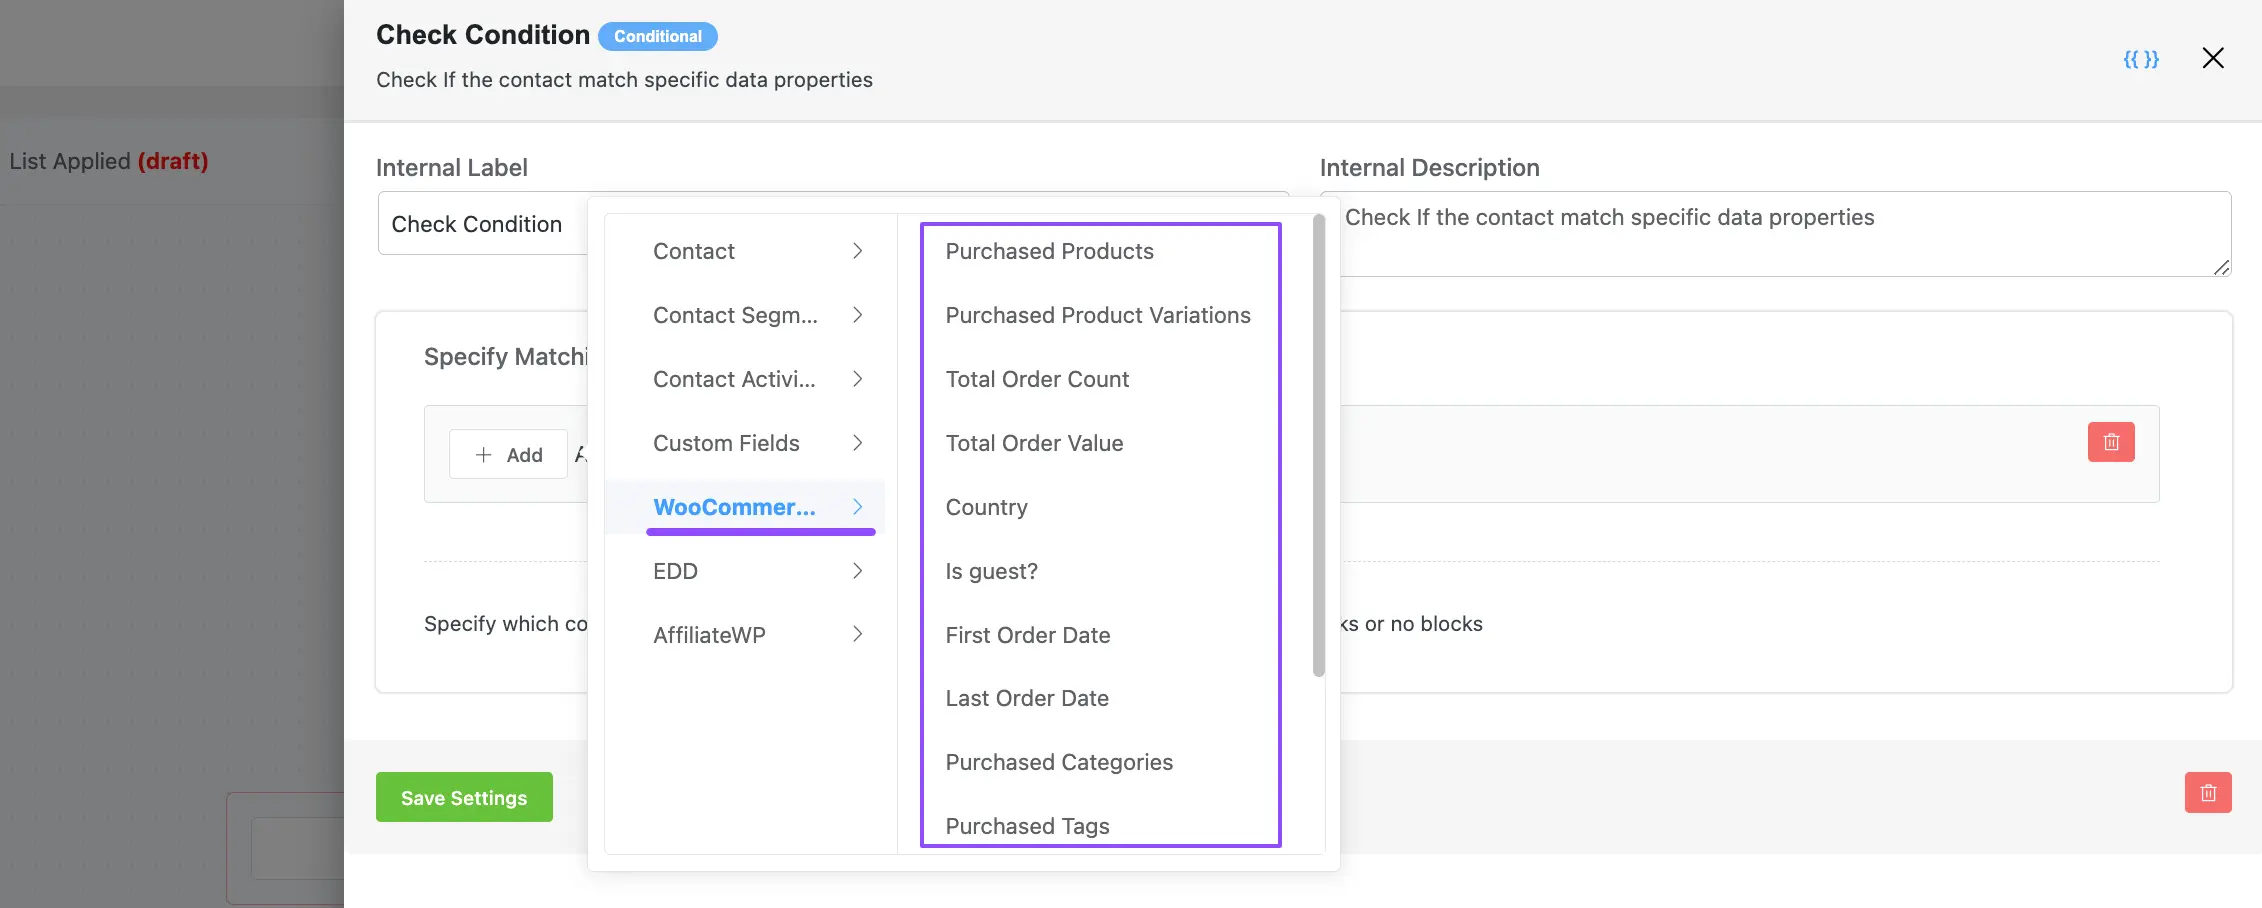Open the smart codes curly braces icon
The image size is (2262, 908).
pyautogui.click(x=2141, y=59)
